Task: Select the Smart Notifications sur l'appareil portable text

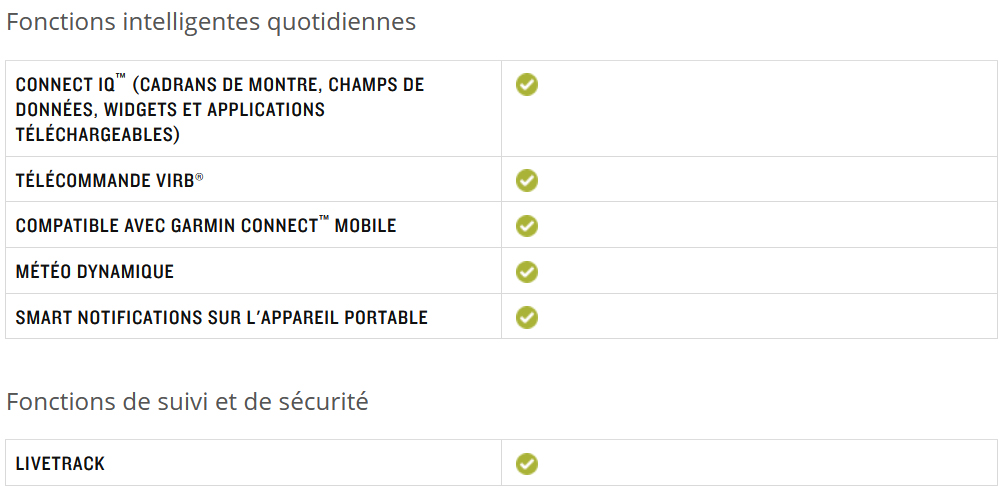Action: click(221, 317)
